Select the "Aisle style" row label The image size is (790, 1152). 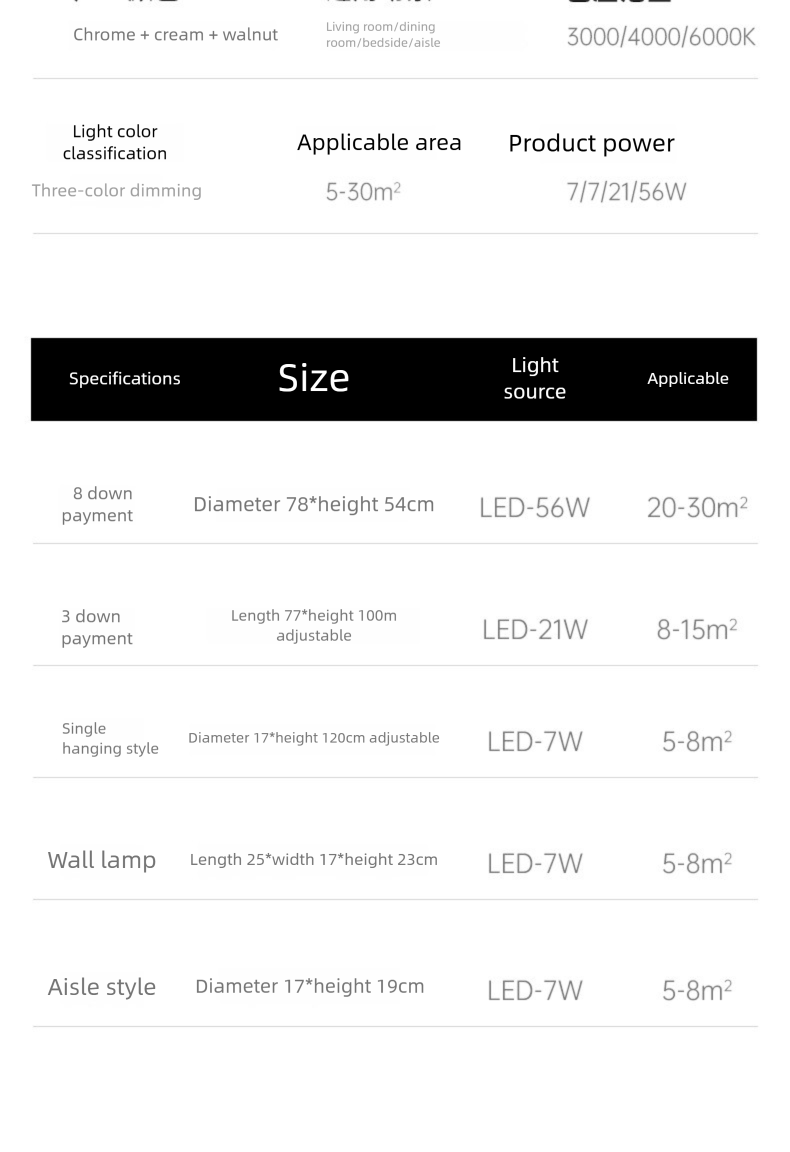click(x=102, y=987)
